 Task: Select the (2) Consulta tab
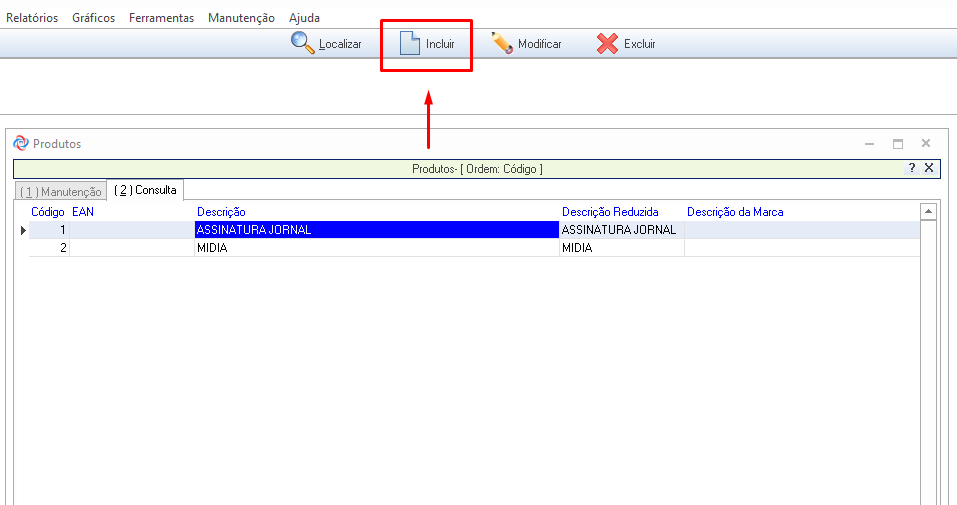pyautogui.click(x=145, y=190)
